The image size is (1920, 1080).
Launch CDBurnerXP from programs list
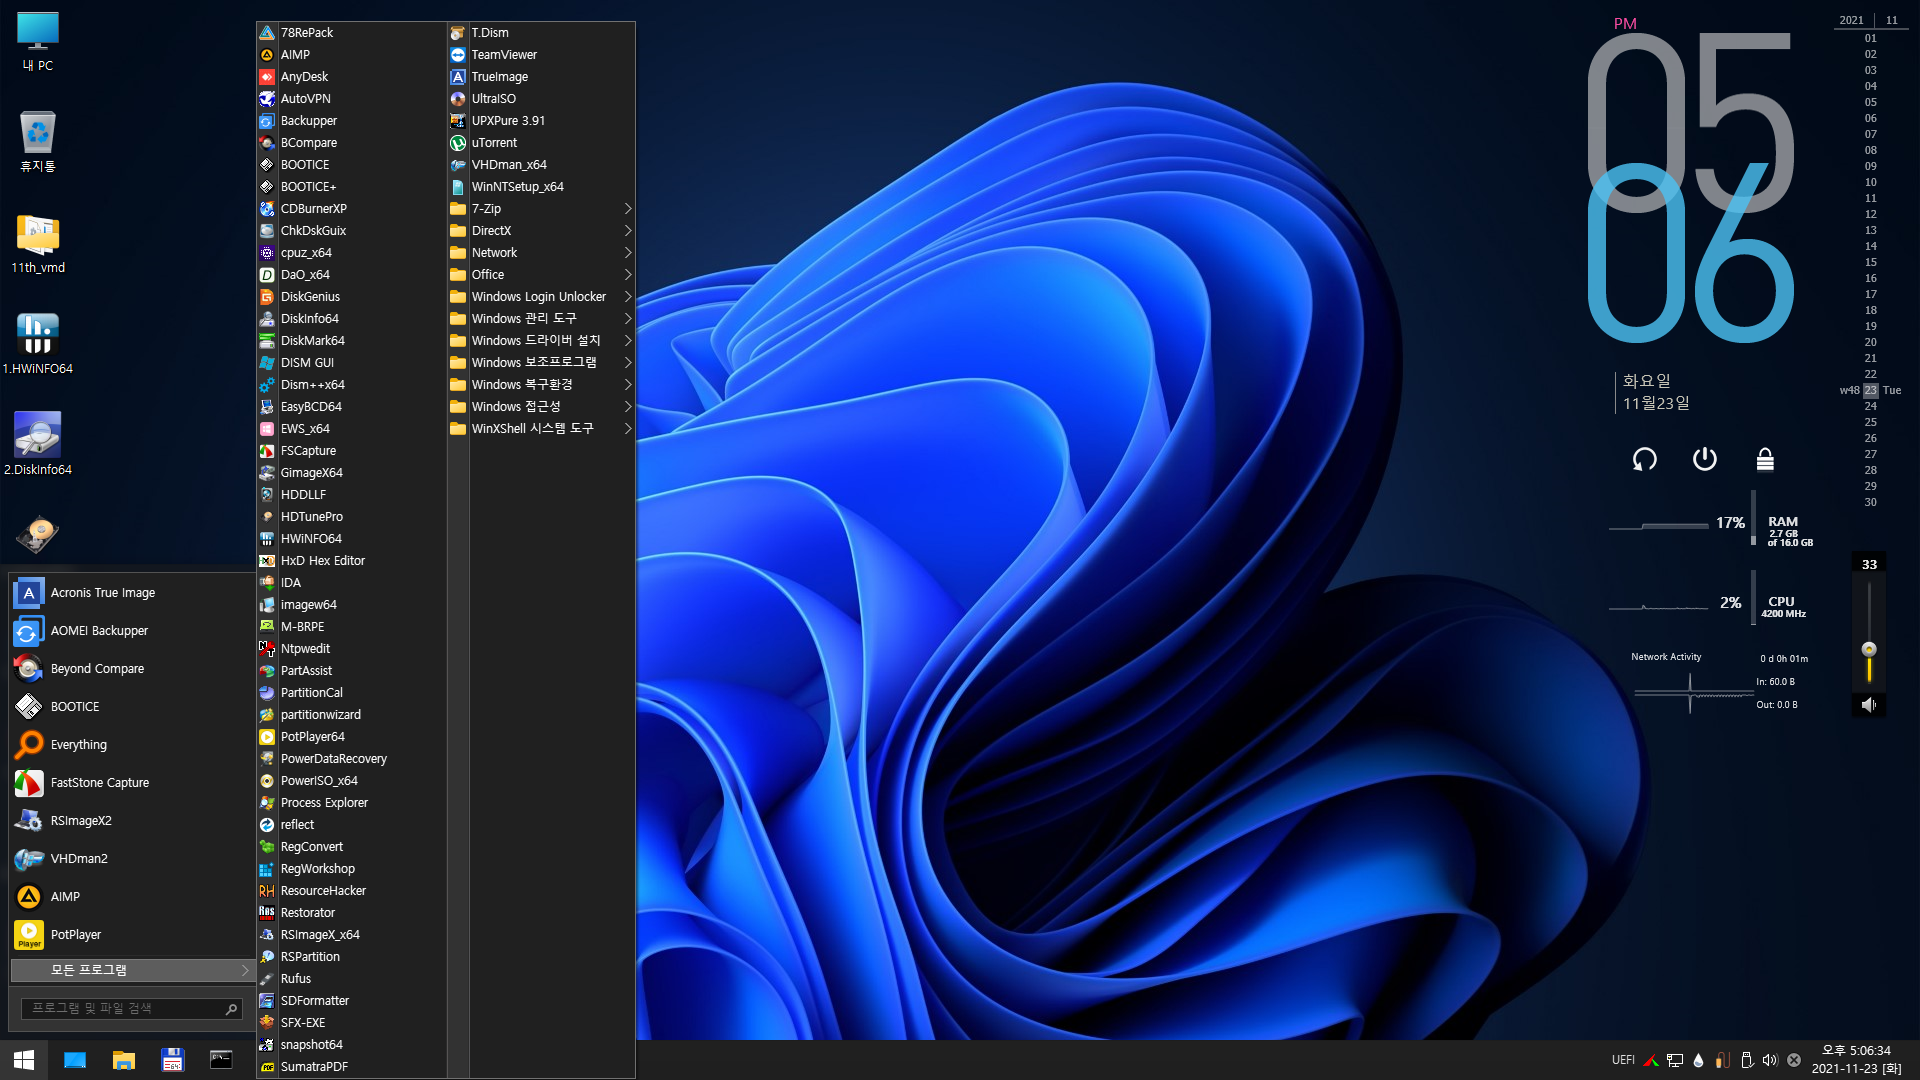coord(351,209)
